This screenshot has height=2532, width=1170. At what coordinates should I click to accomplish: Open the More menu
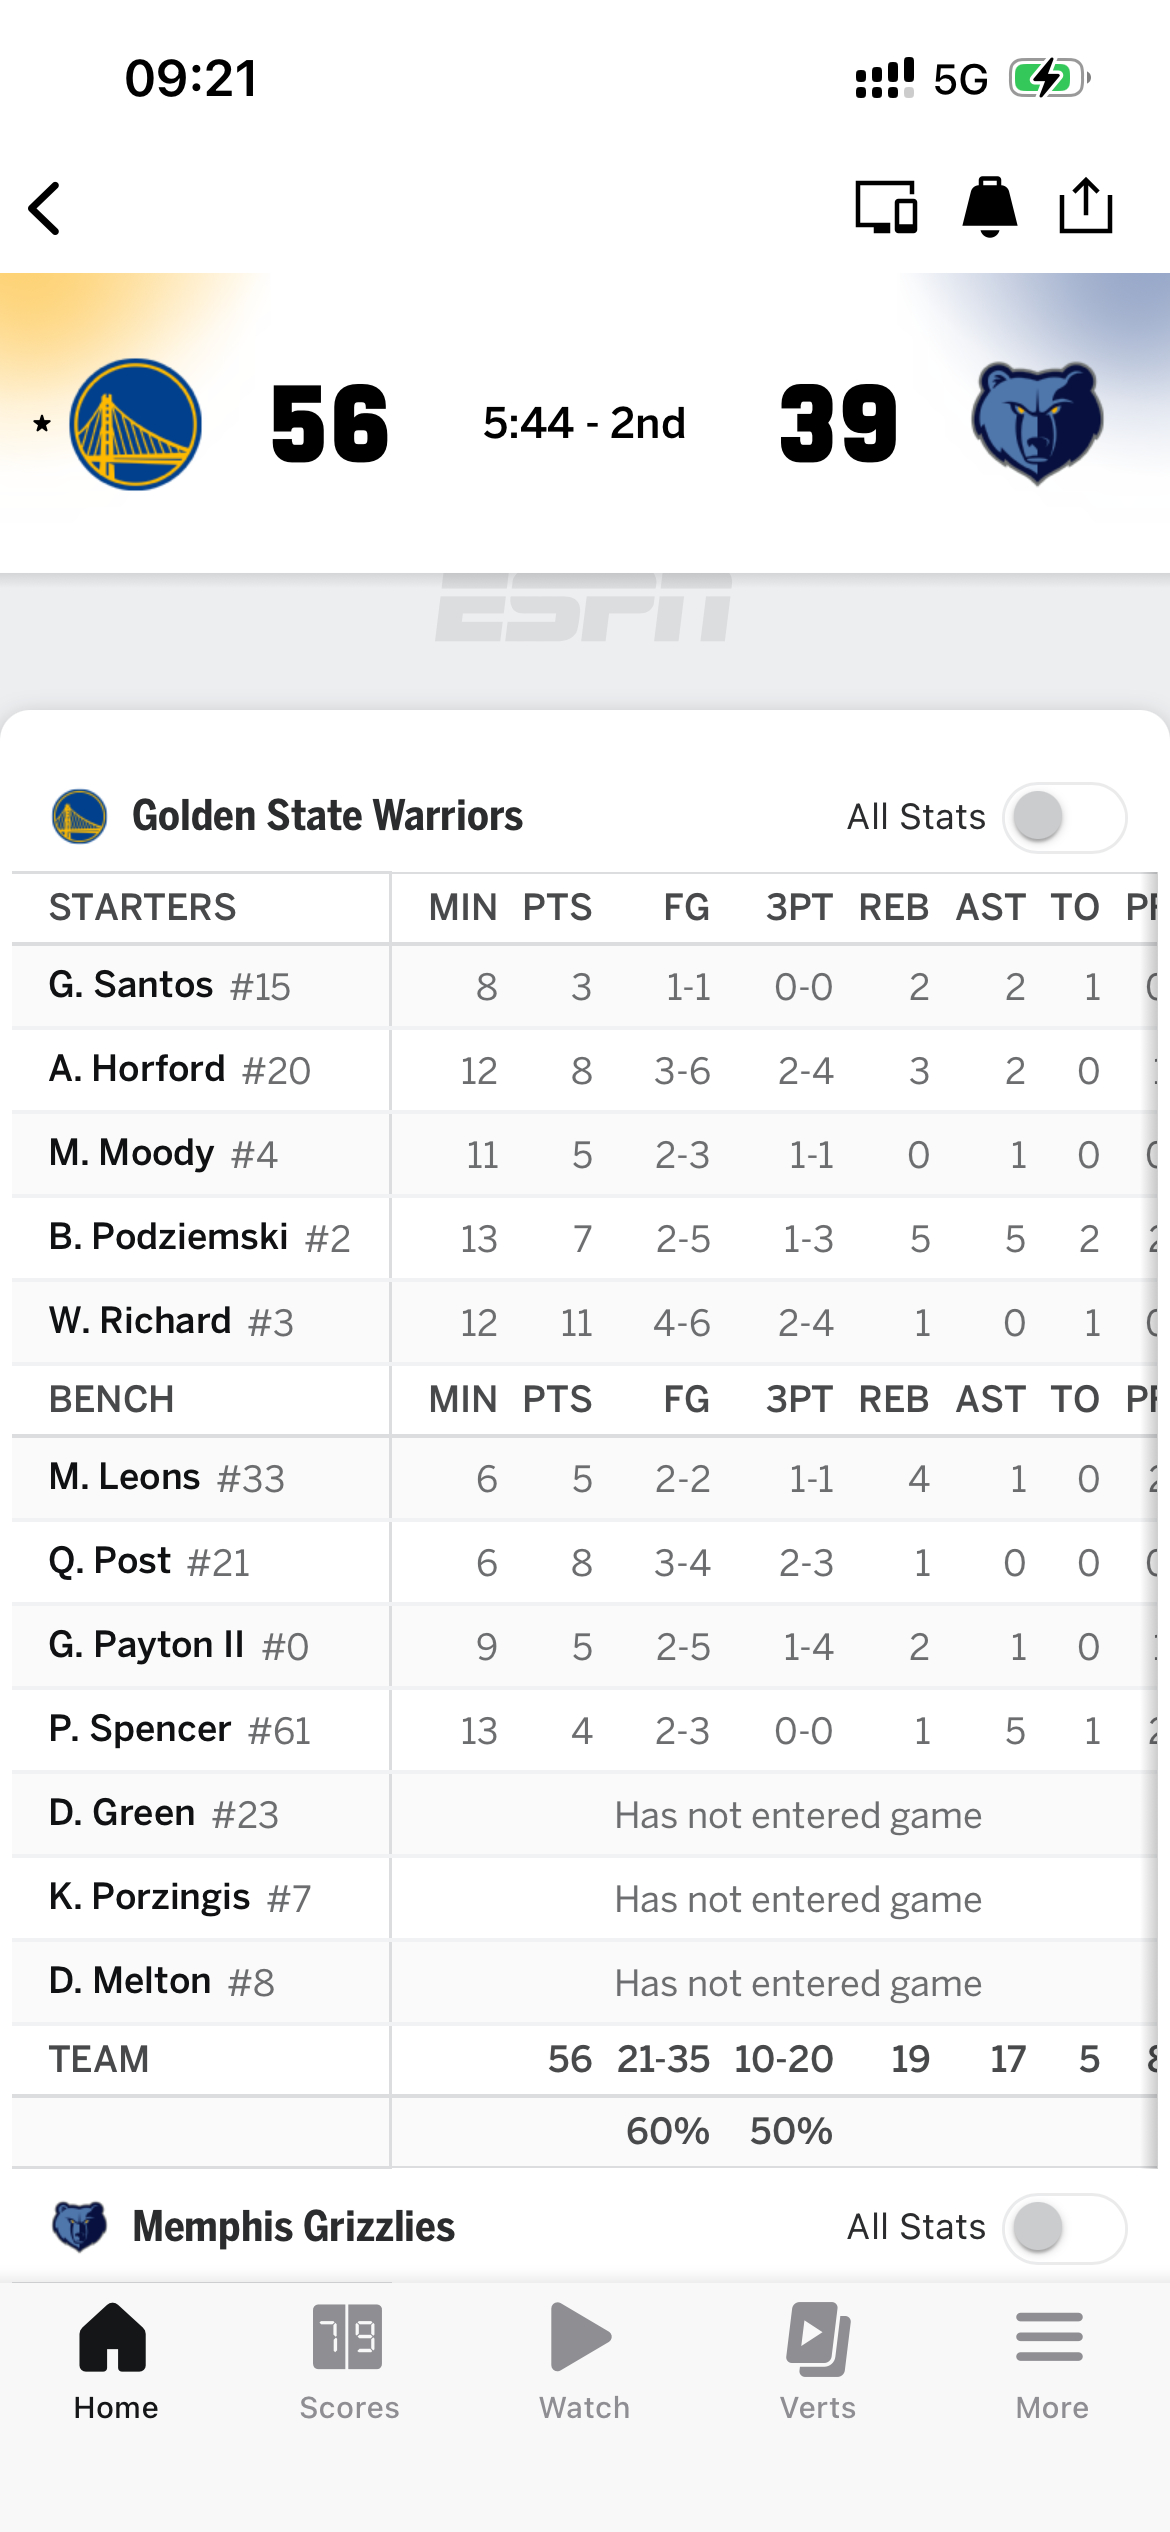click(1051, 2362)
